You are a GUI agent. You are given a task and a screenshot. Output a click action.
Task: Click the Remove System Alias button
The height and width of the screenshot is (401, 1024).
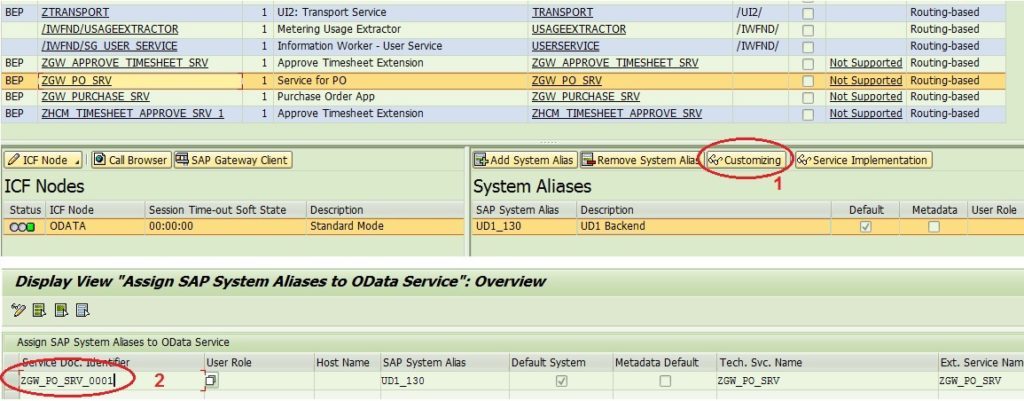click(x=640, y=160)
